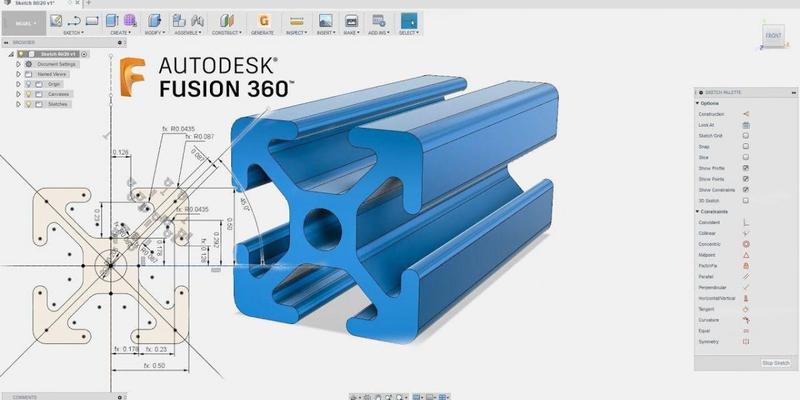Click the New Component icon in Assemble

[179, 21]
